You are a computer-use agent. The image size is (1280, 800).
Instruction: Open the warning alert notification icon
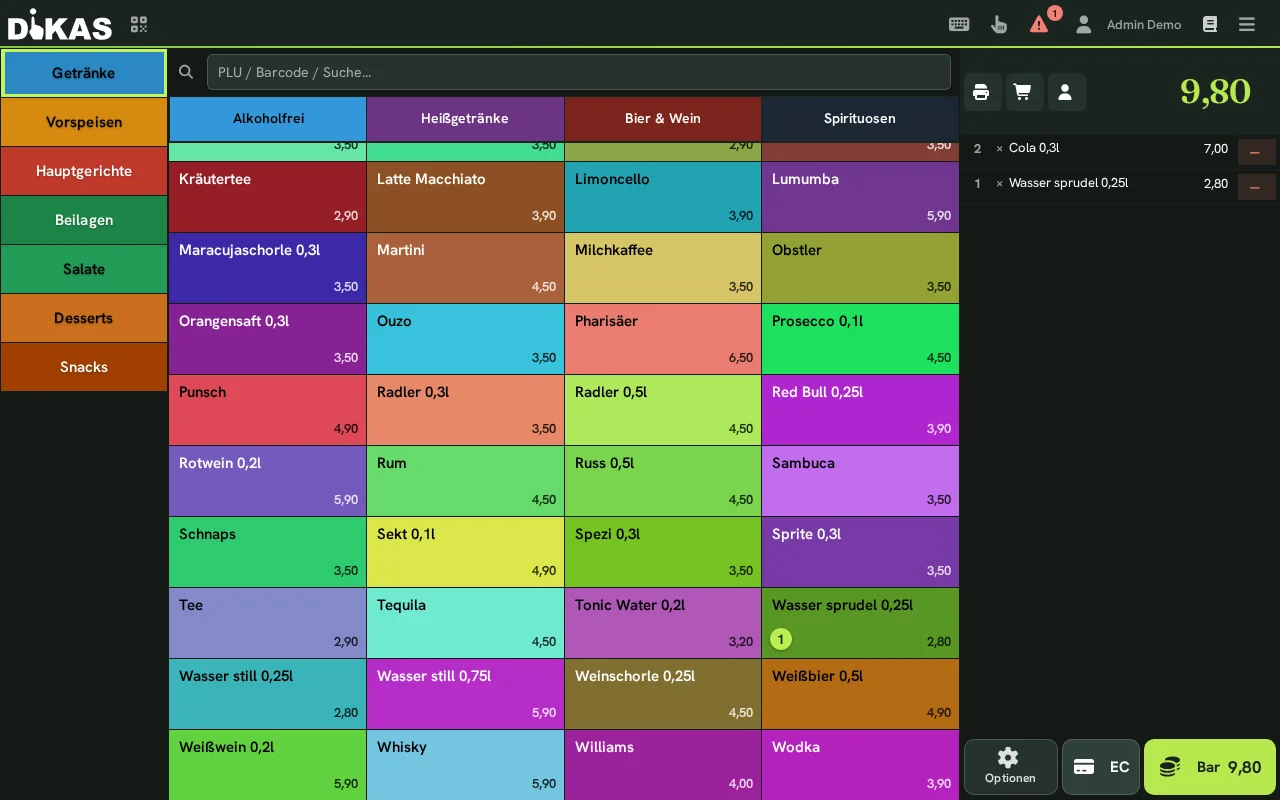click(x=1040, y=24)
